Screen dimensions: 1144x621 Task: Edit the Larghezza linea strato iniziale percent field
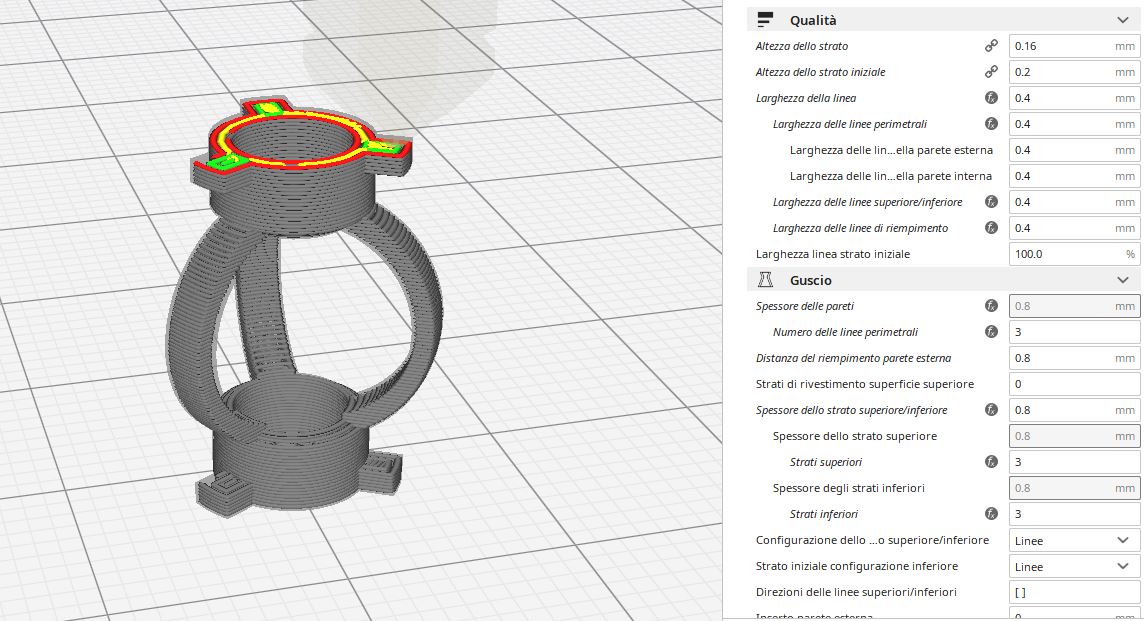[1074, 254]
